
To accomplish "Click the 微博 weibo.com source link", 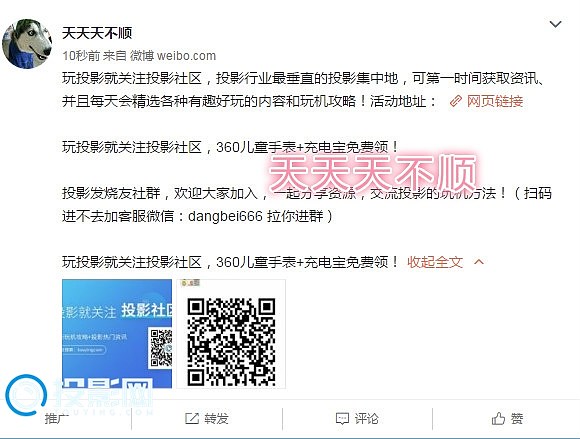I will [173, 56].
